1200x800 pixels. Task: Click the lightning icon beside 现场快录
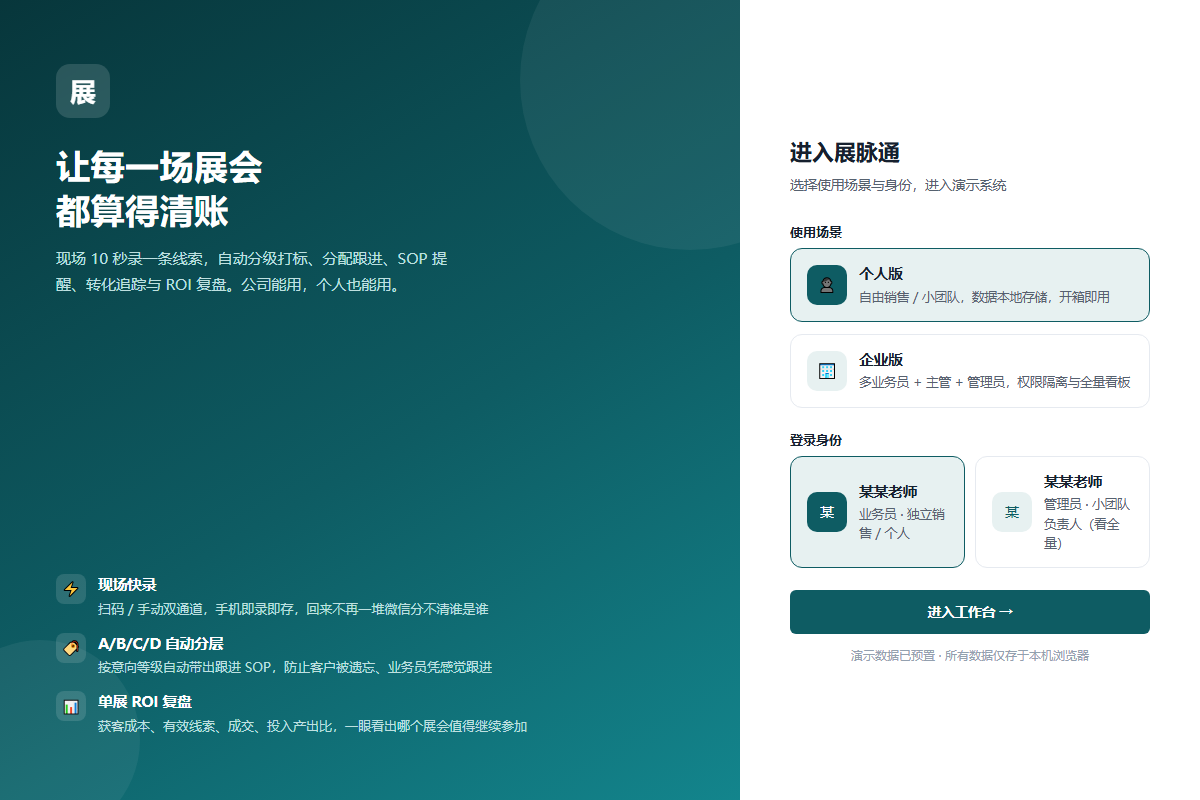click(x=71, y=589)
